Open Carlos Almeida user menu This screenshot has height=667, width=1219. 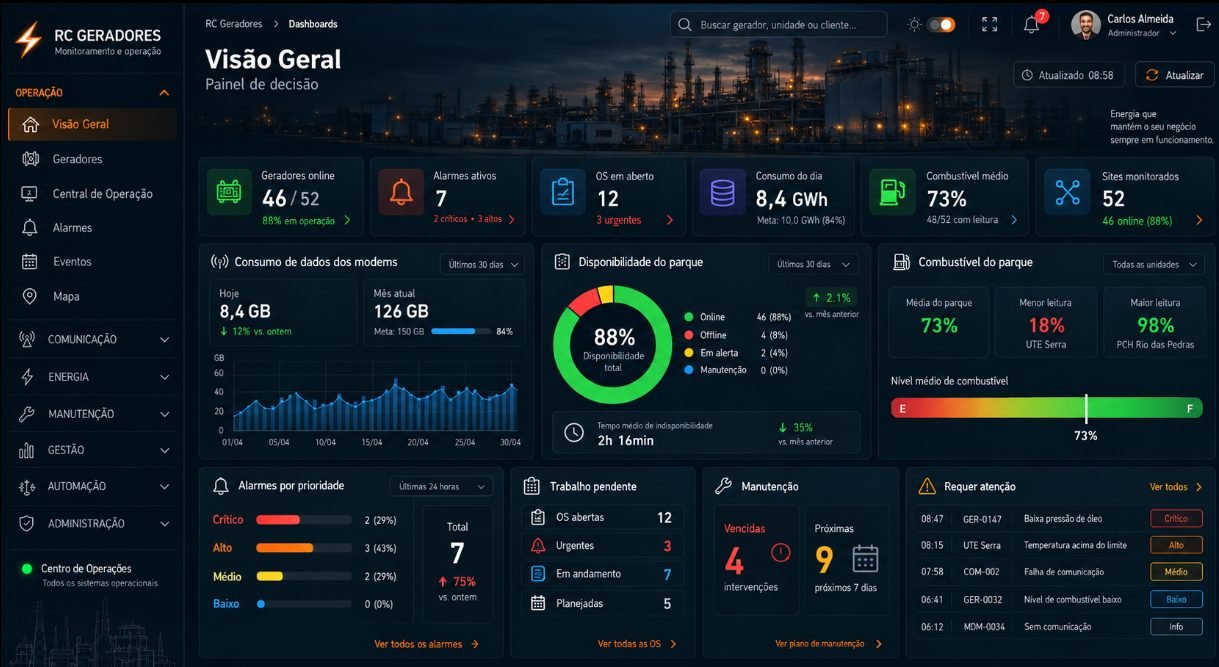click(1125, 25)
